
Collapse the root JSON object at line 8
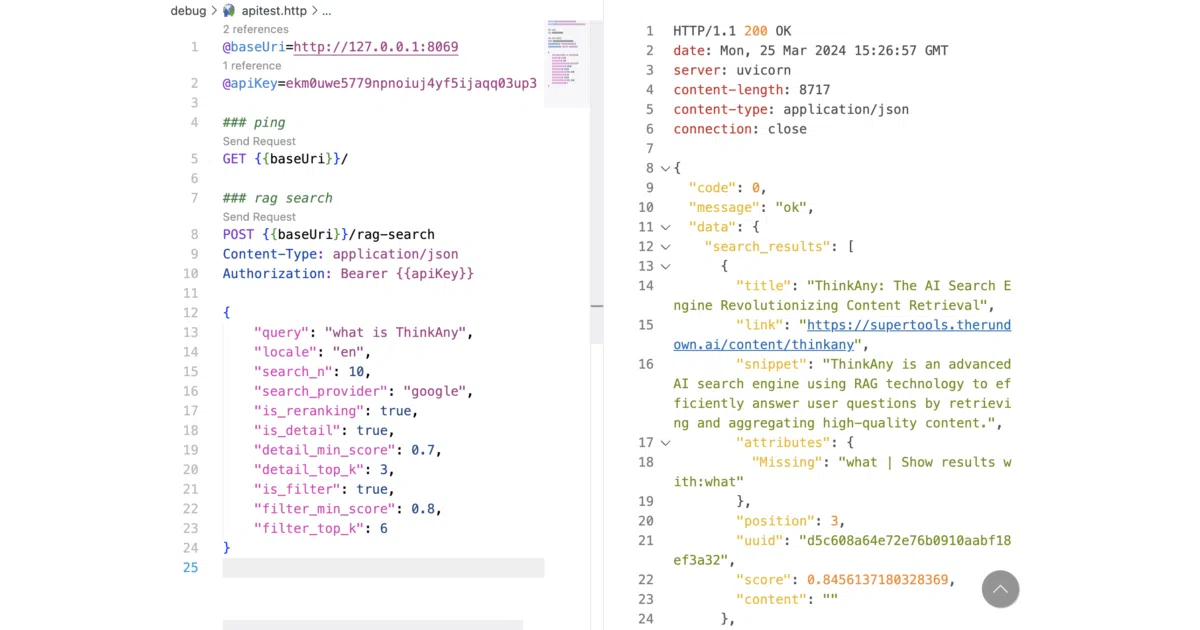[x=666, y=168]
